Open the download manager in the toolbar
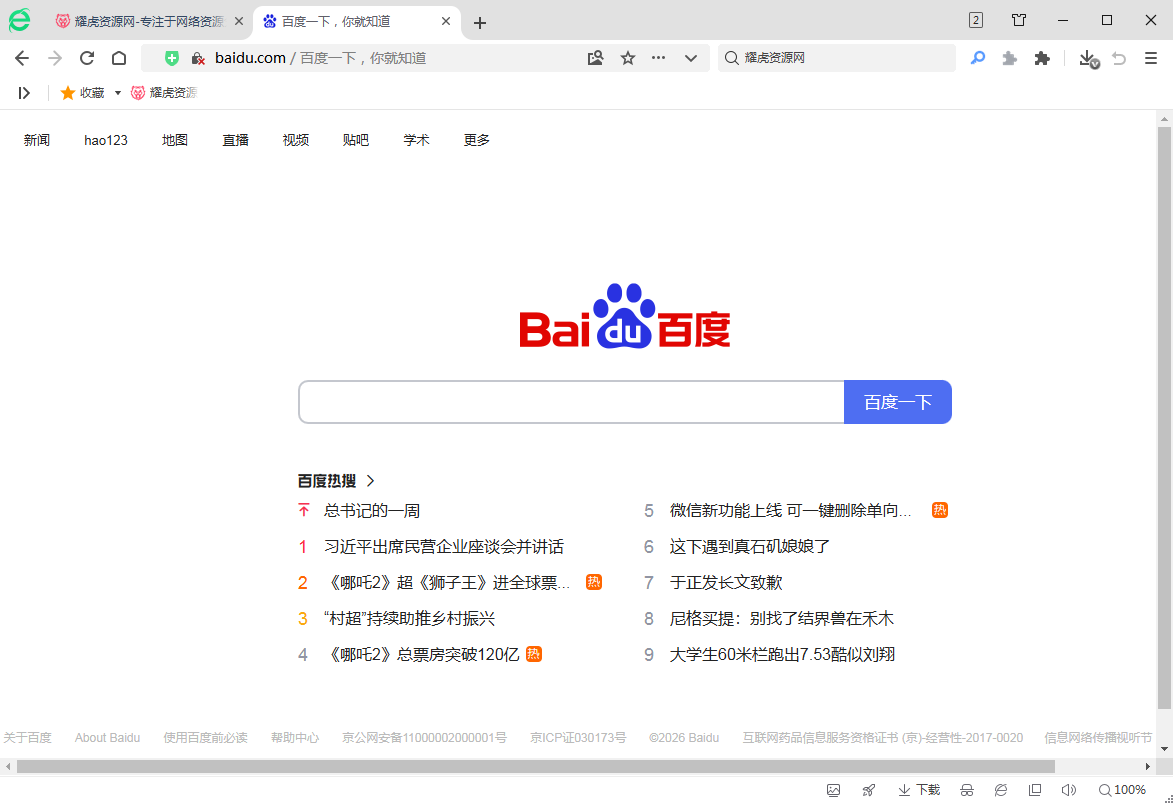The width and height of the screenshot is (1173, 803). (x=1087, y=58)
